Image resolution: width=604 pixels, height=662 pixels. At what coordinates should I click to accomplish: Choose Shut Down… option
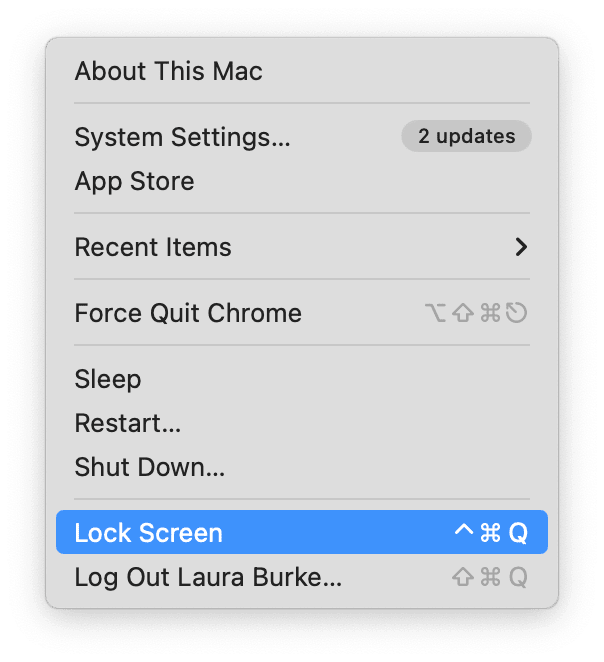click(x=150, y=468)
